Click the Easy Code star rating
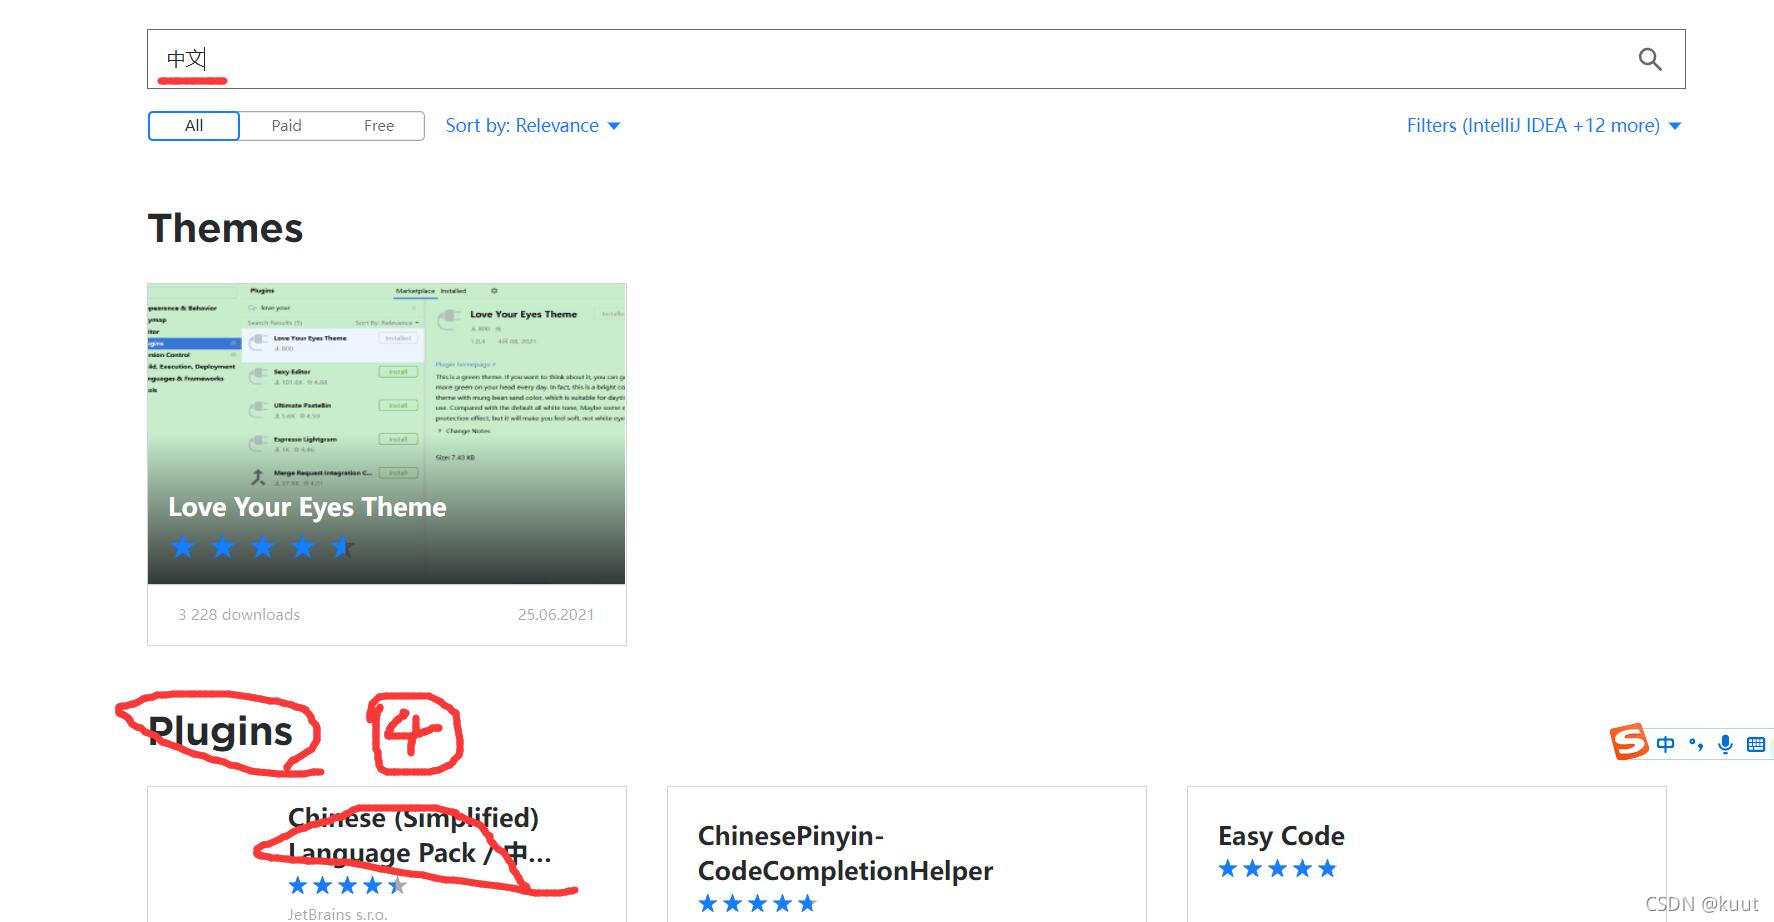Screen dimensions: 1774x922 tap(1277, 869)
